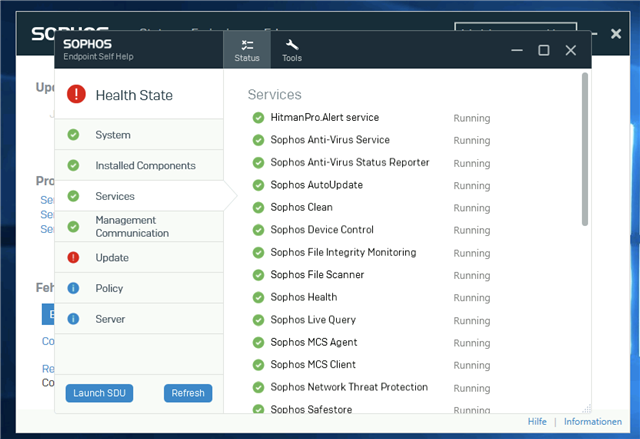Viewport: 640px width, 439px height.
Task: Open the Policy section
Action: click(x=139, y=288)
